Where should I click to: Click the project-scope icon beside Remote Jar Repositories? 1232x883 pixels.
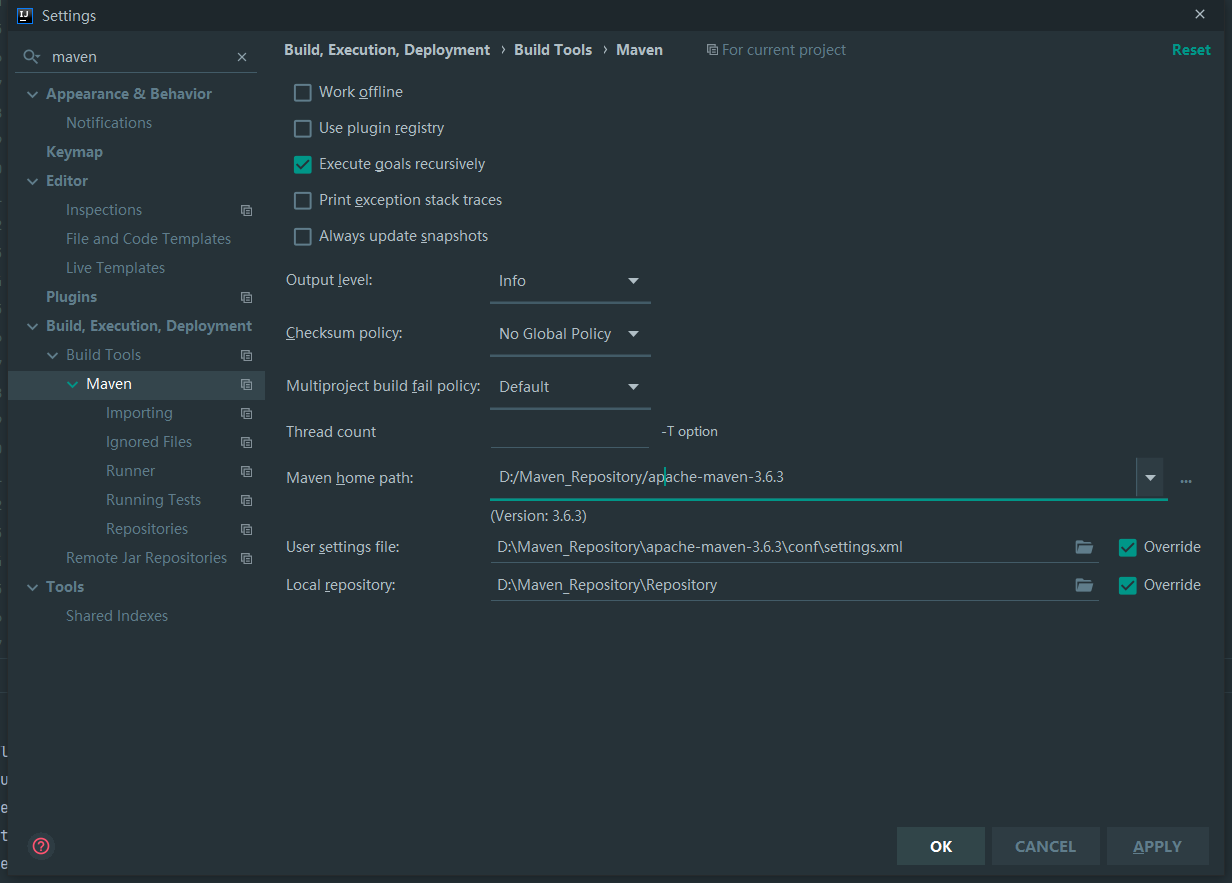[246, 558]
